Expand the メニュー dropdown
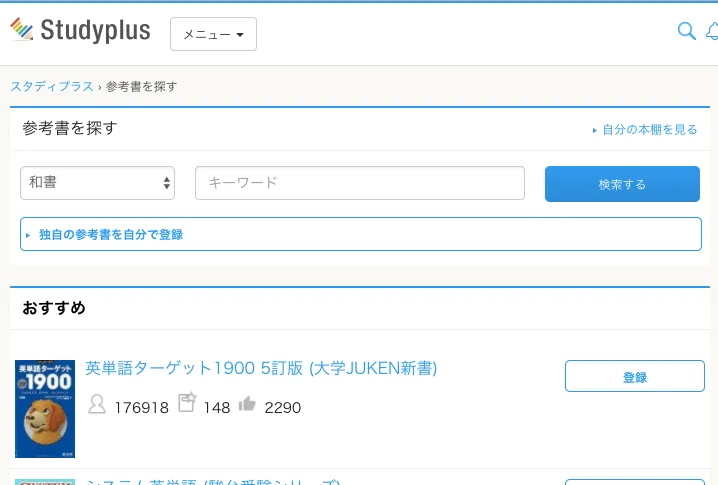The height and width of the screenshot is (485, 718). pyautogui.click(x=213, y=34)
